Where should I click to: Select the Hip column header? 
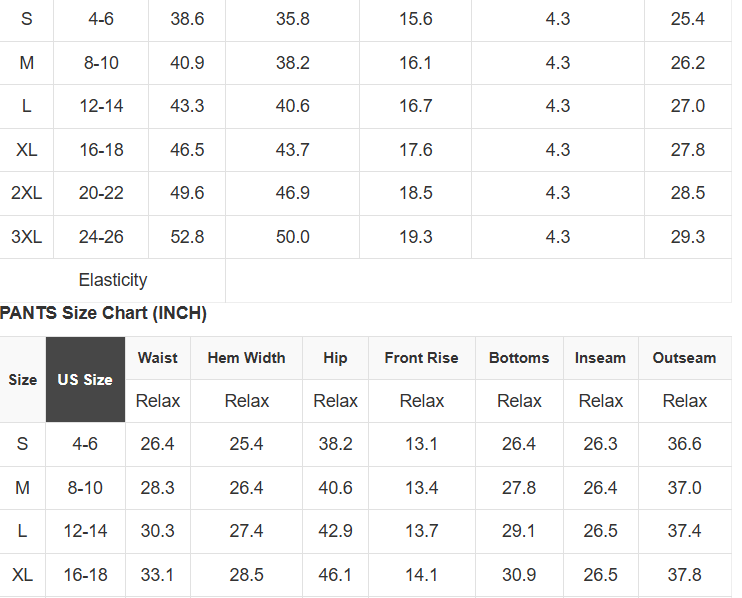(336, 358)
